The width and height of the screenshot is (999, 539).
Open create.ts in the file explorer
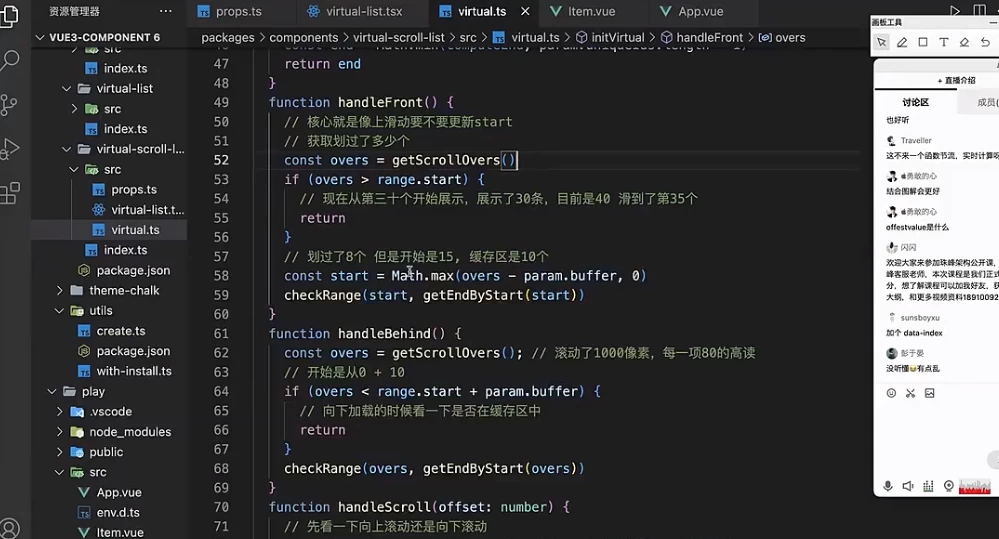[120, 331]
